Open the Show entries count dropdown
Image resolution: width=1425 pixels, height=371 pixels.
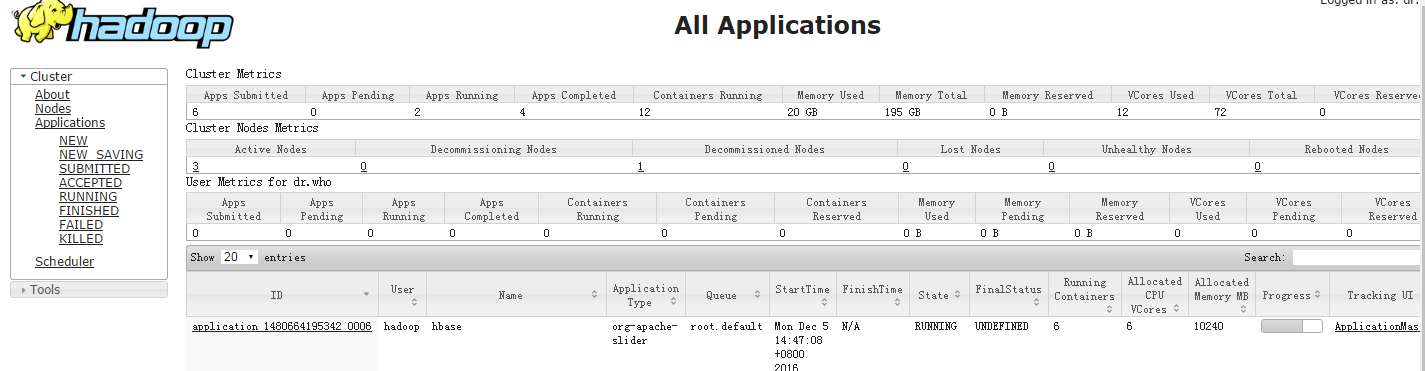(x=239, y=257)
